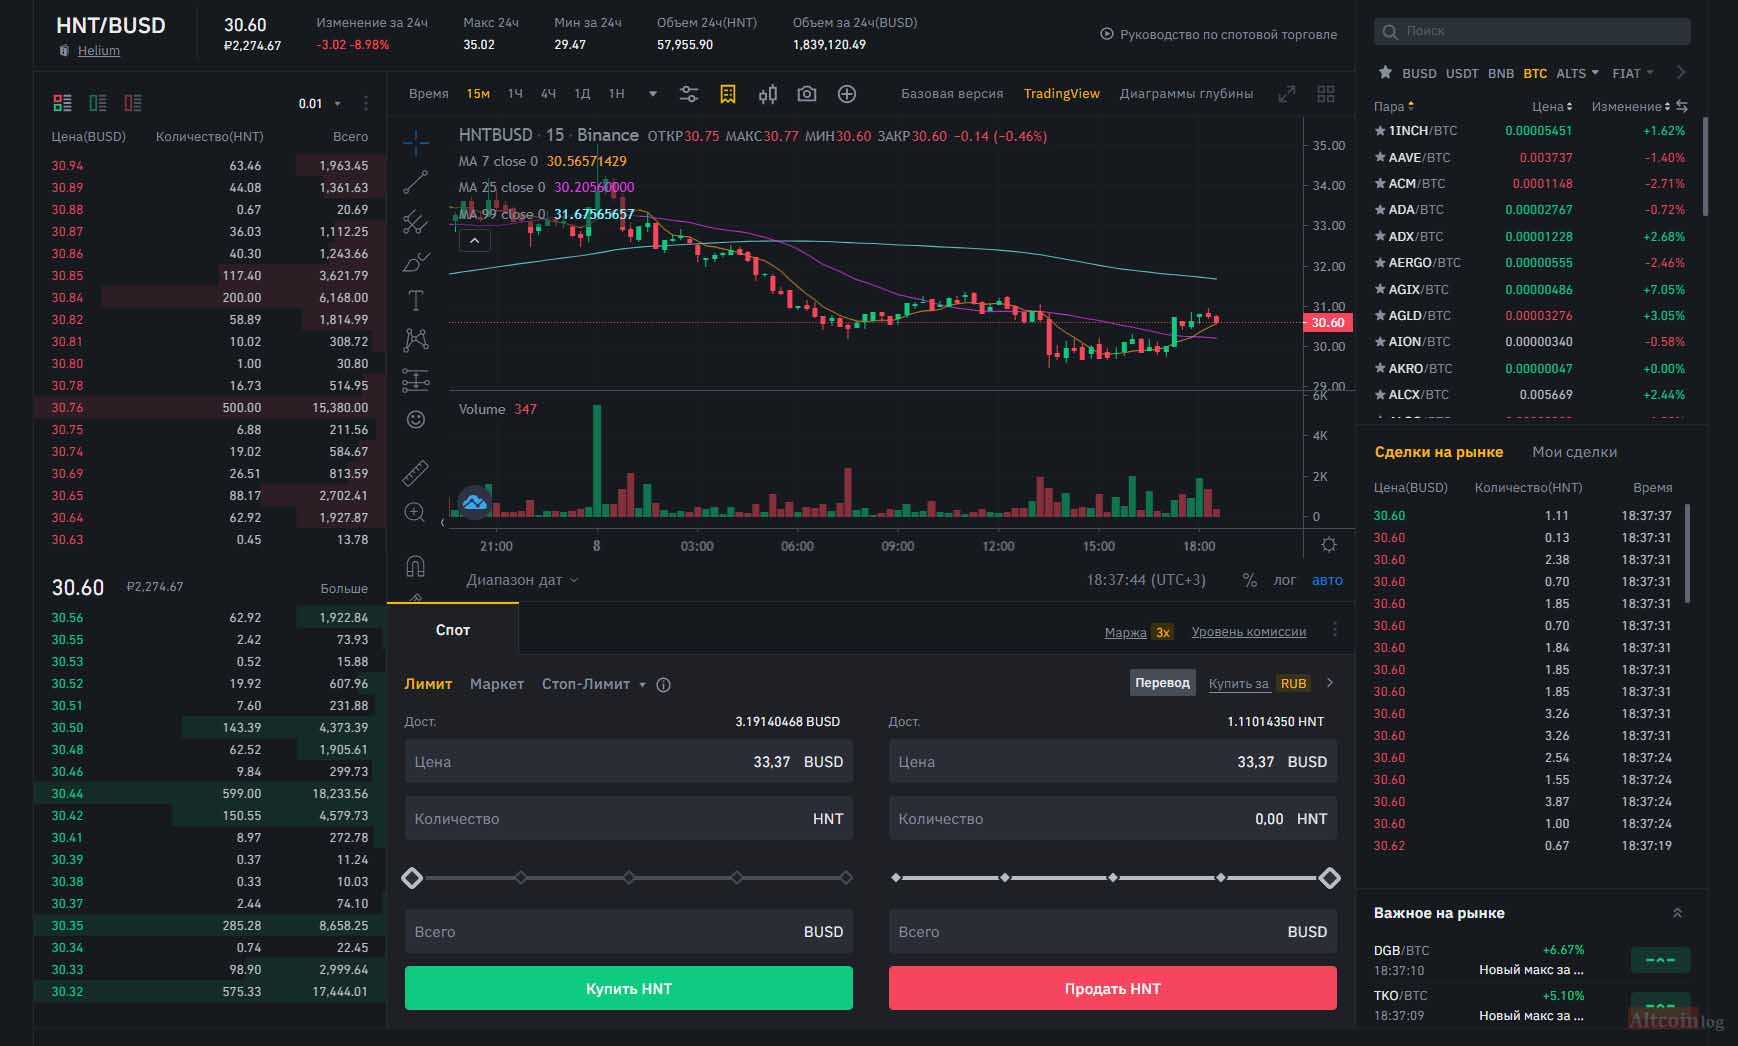This screenshot has height=1046, width=1738.
Task: Toggle favorite star for AKRO/BTC
Action: [x=1380, y=368]
